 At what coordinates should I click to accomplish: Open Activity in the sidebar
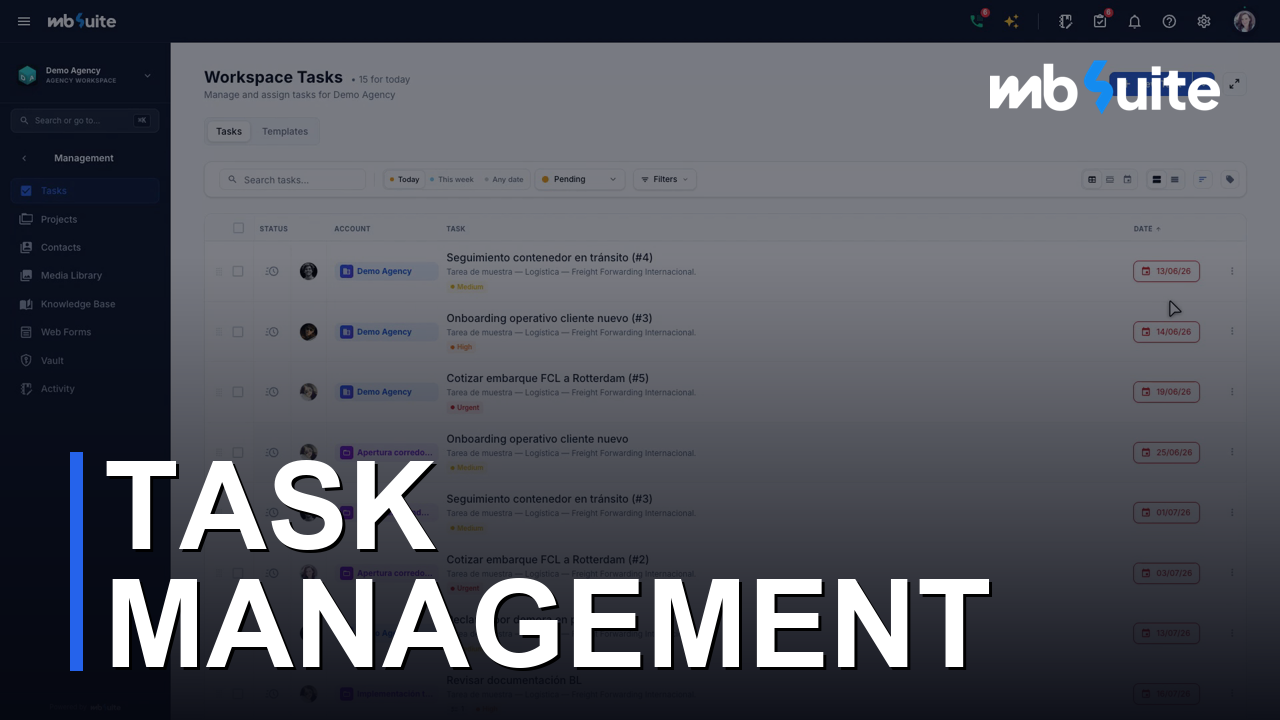(85, 389)
